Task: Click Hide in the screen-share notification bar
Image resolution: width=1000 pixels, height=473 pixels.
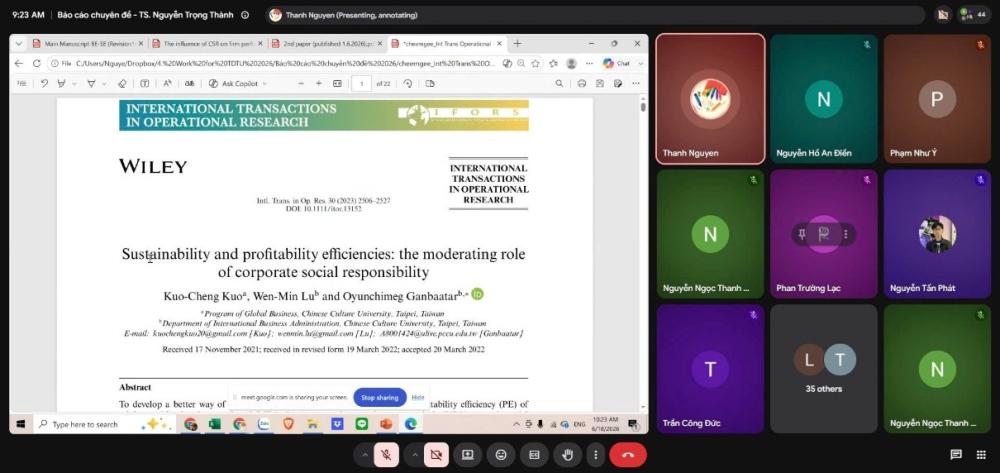Action: [x=418, y=397]
